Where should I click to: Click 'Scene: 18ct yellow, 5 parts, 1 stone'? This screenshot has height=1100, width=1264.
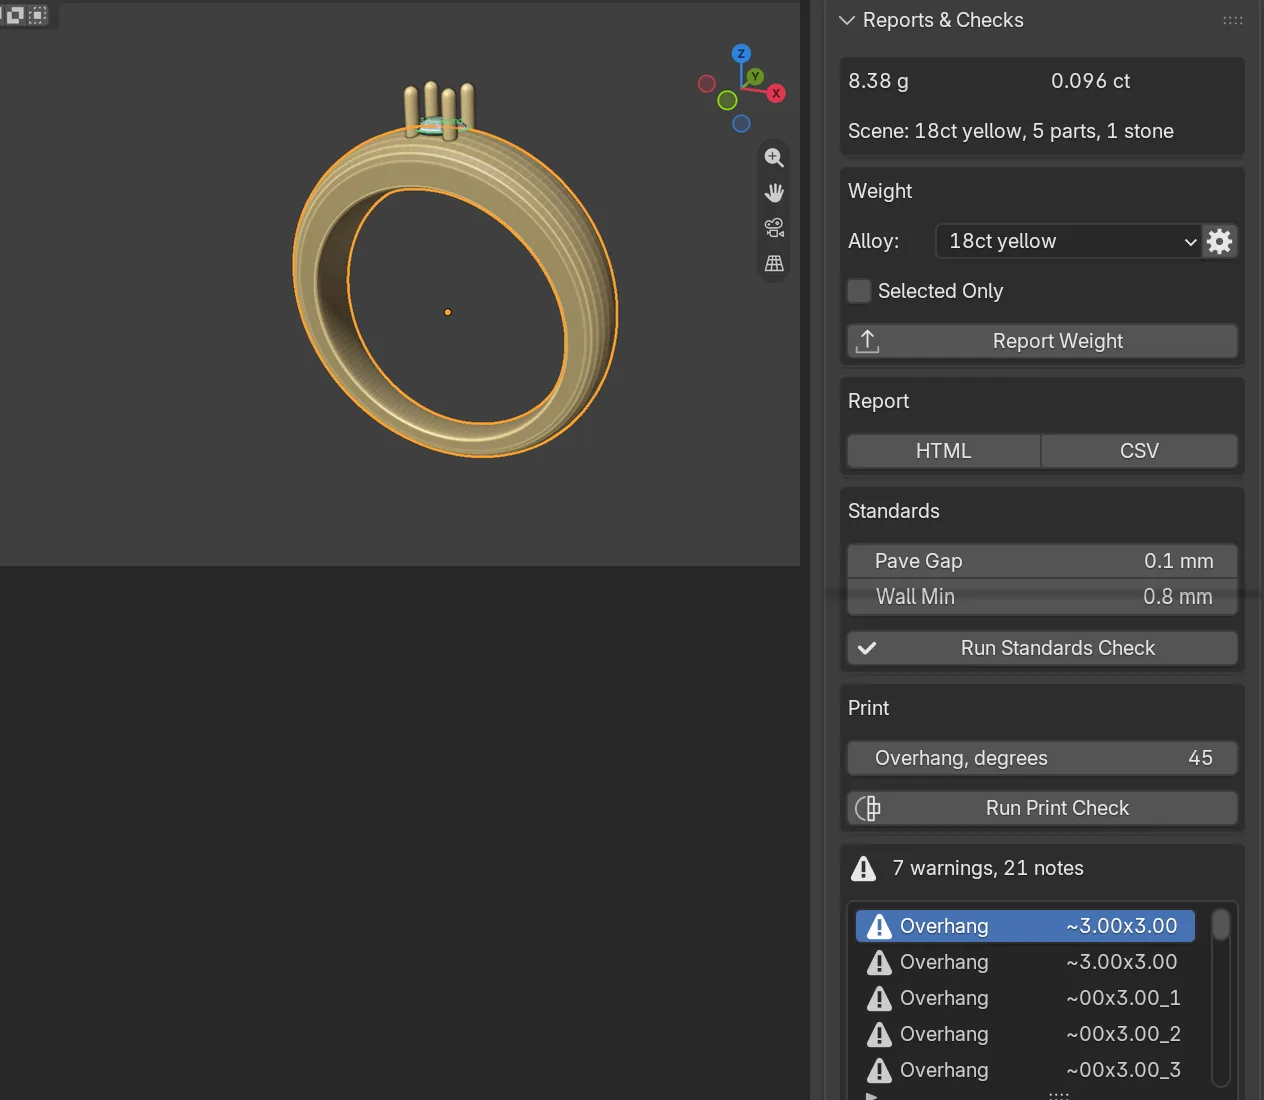(1011, 131)
